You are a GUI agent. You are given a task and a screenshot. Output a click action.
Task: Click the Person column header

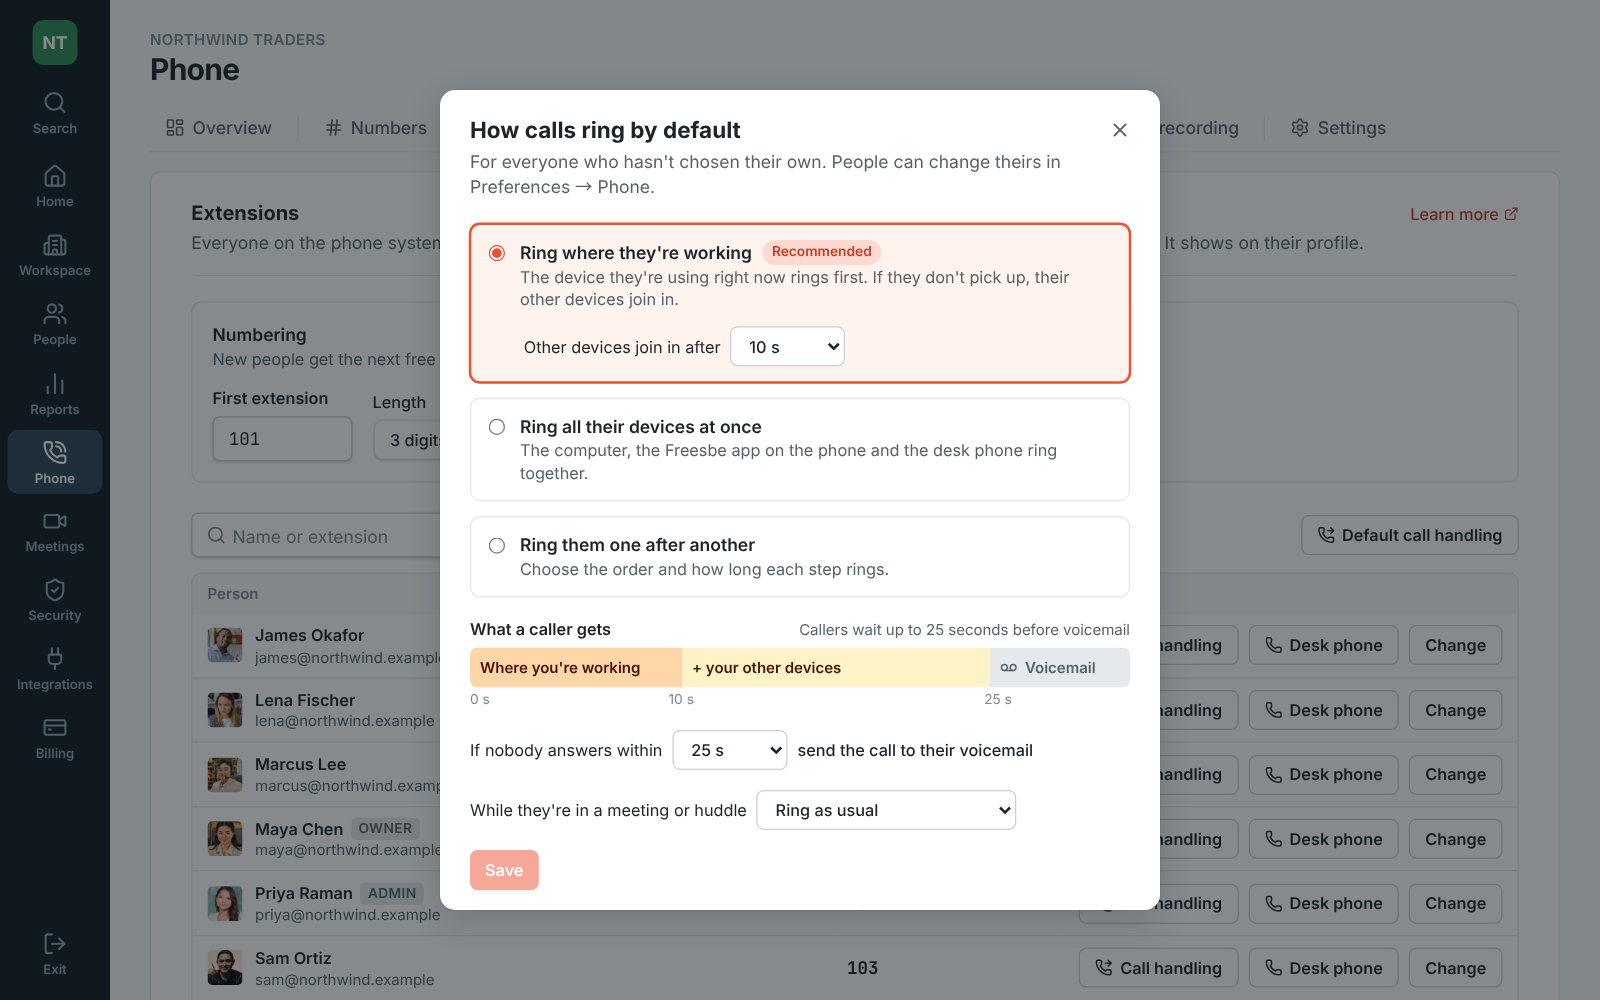click(x=233, y=594)
